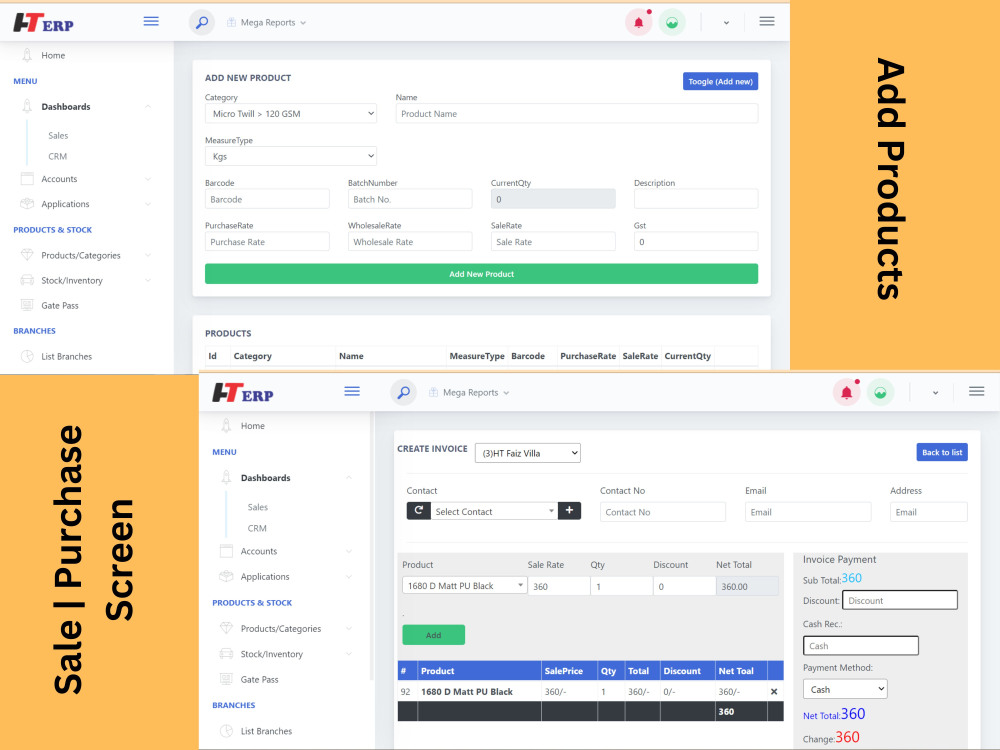Click Gst input field

tap(696, 242)
